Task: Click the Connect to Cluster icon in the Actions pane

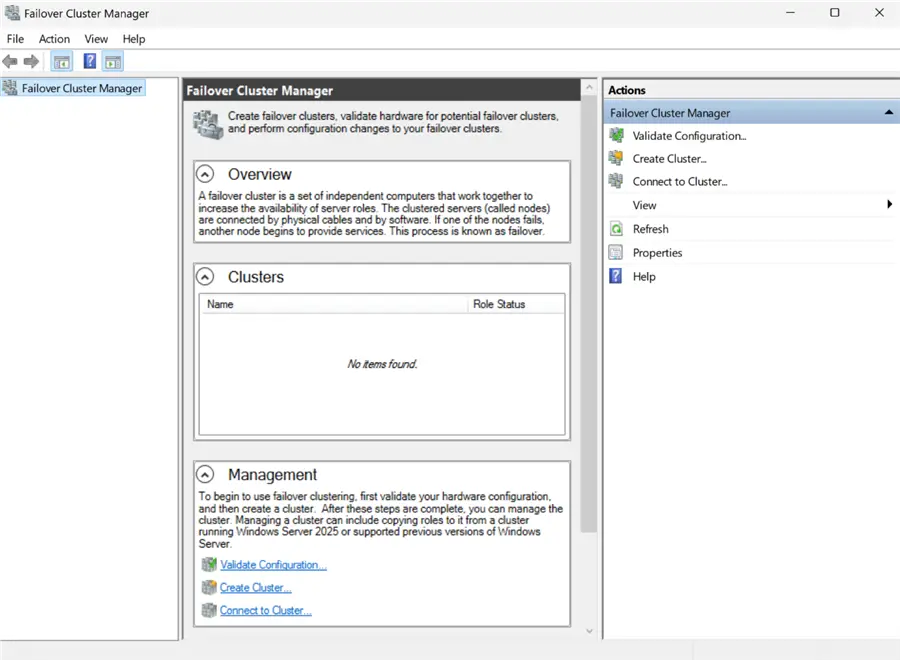Action: pyautogui.click(x=616, y=181)
